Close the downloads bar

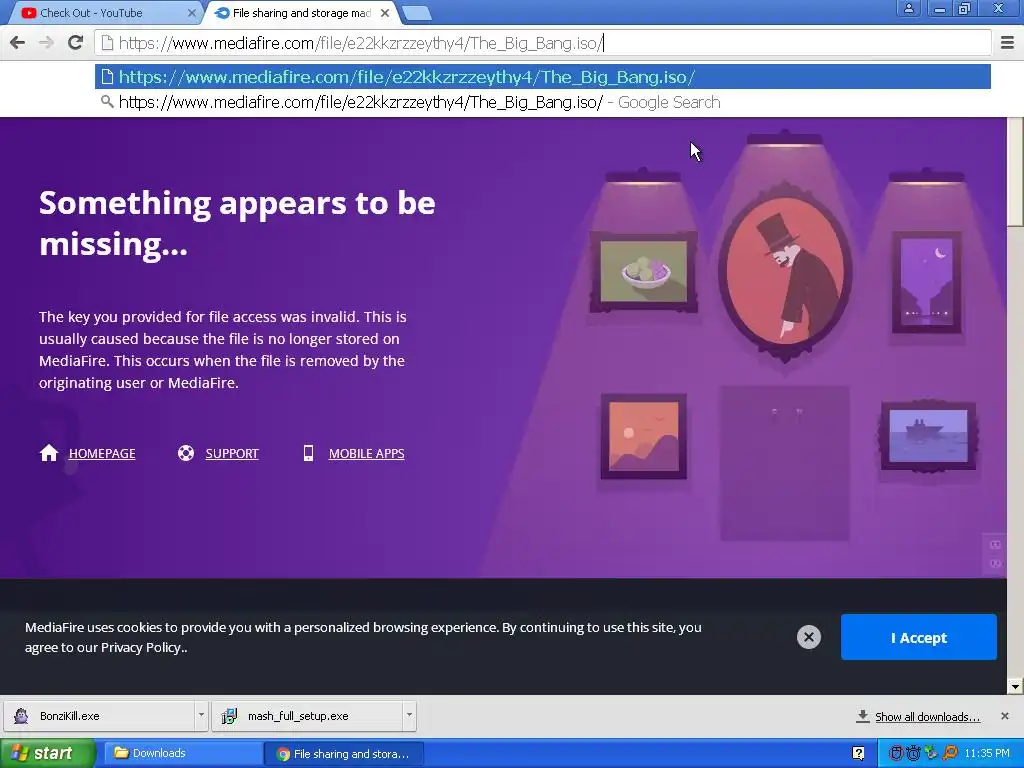[x=1005, y=716]
